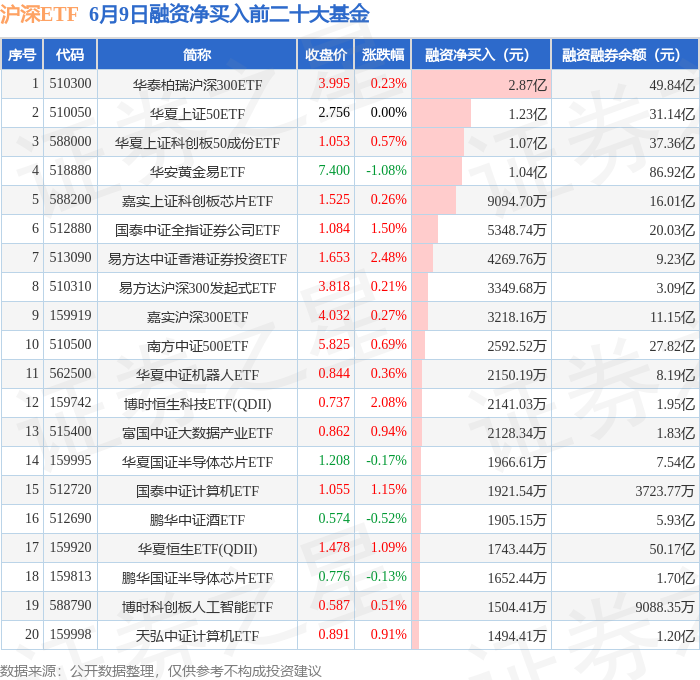This screenshot has width=700, height=680.
Task: Click the 涨跌幅 column header
Action: coord(383,54)
